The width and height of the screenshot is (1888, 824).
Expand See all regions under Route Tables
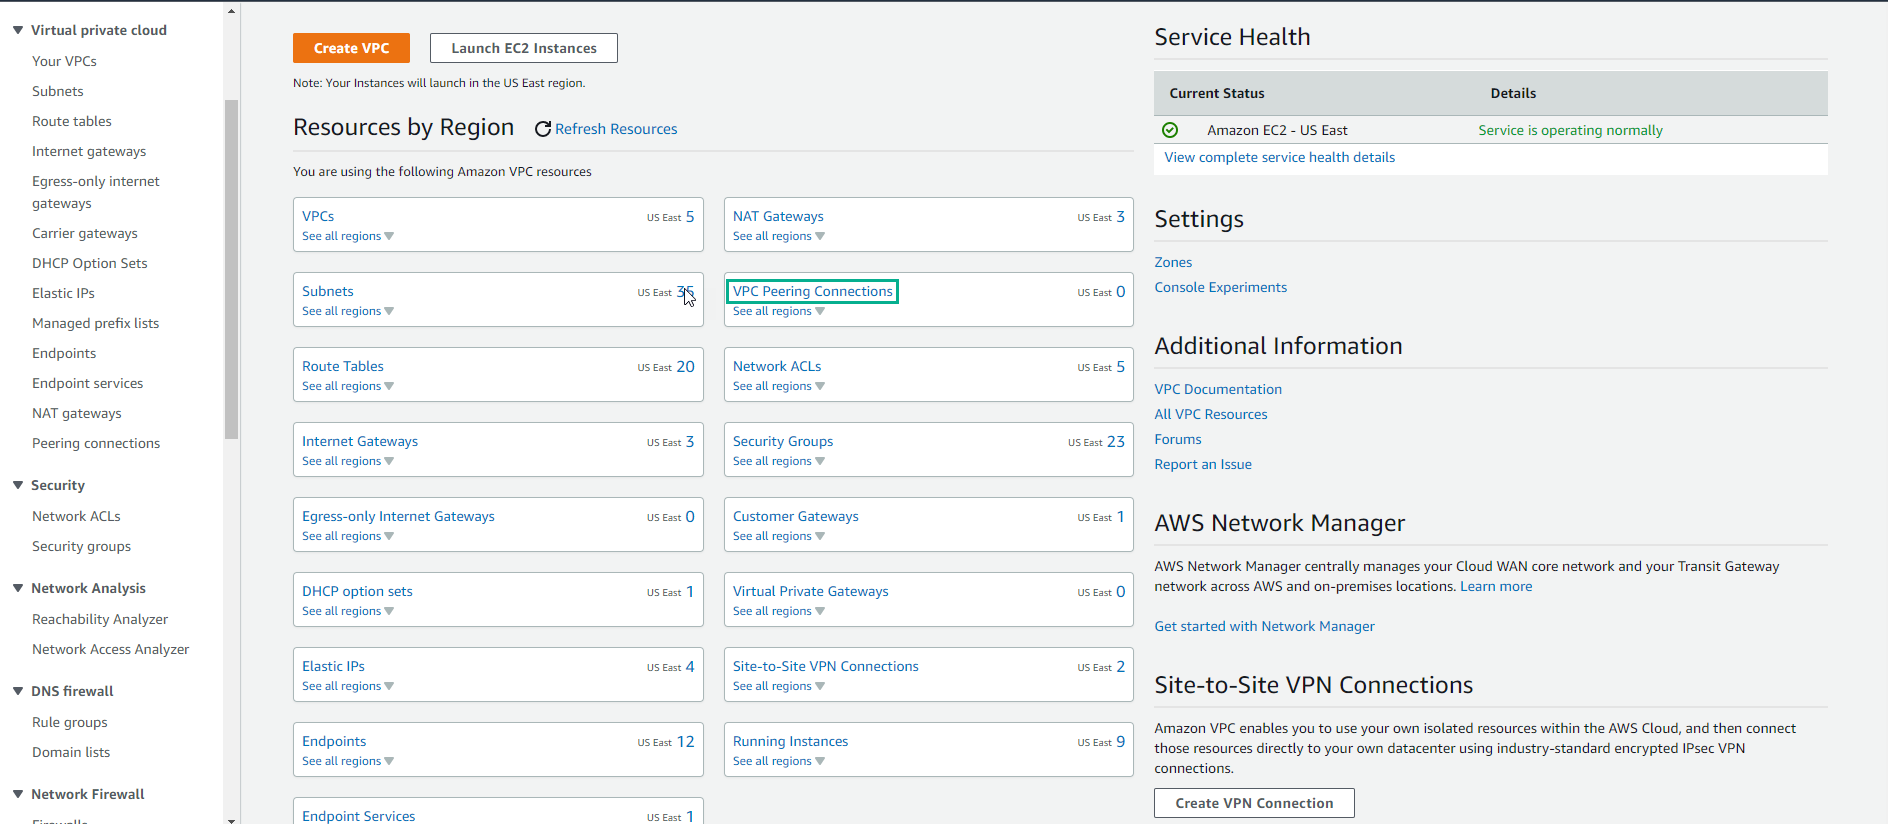click(348, 386)
